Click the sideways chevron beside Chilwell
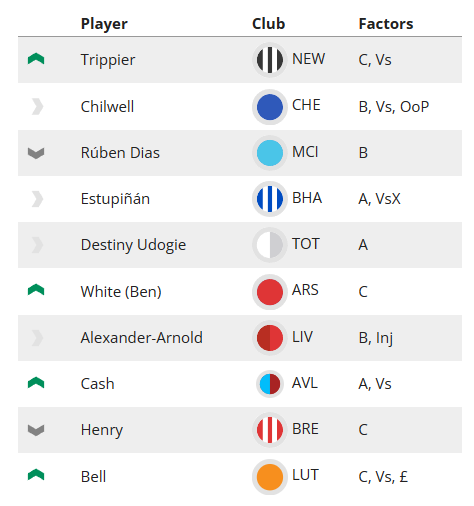The height and width of the screenshot is (506, 474). [x=37, y=107]
